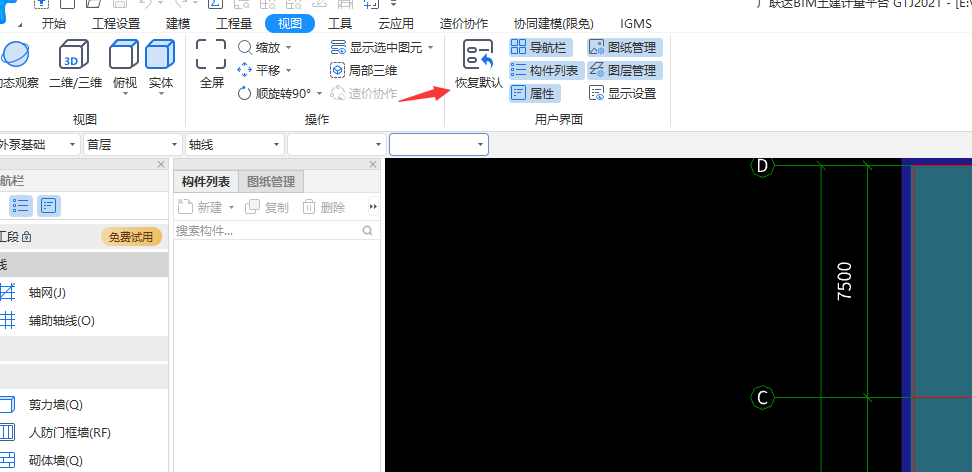
Task: Open the 造价协作 ribbon tab
Action: [464, 24]
